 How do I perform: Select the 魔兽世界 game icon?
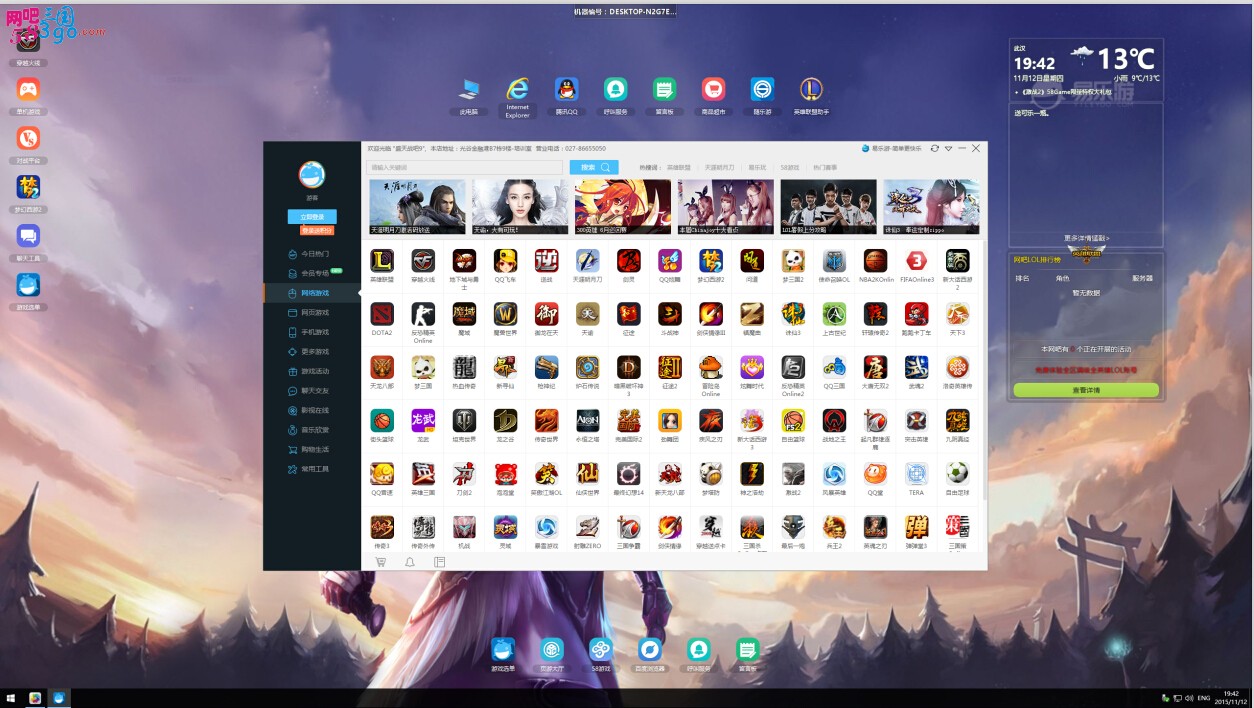506,314
